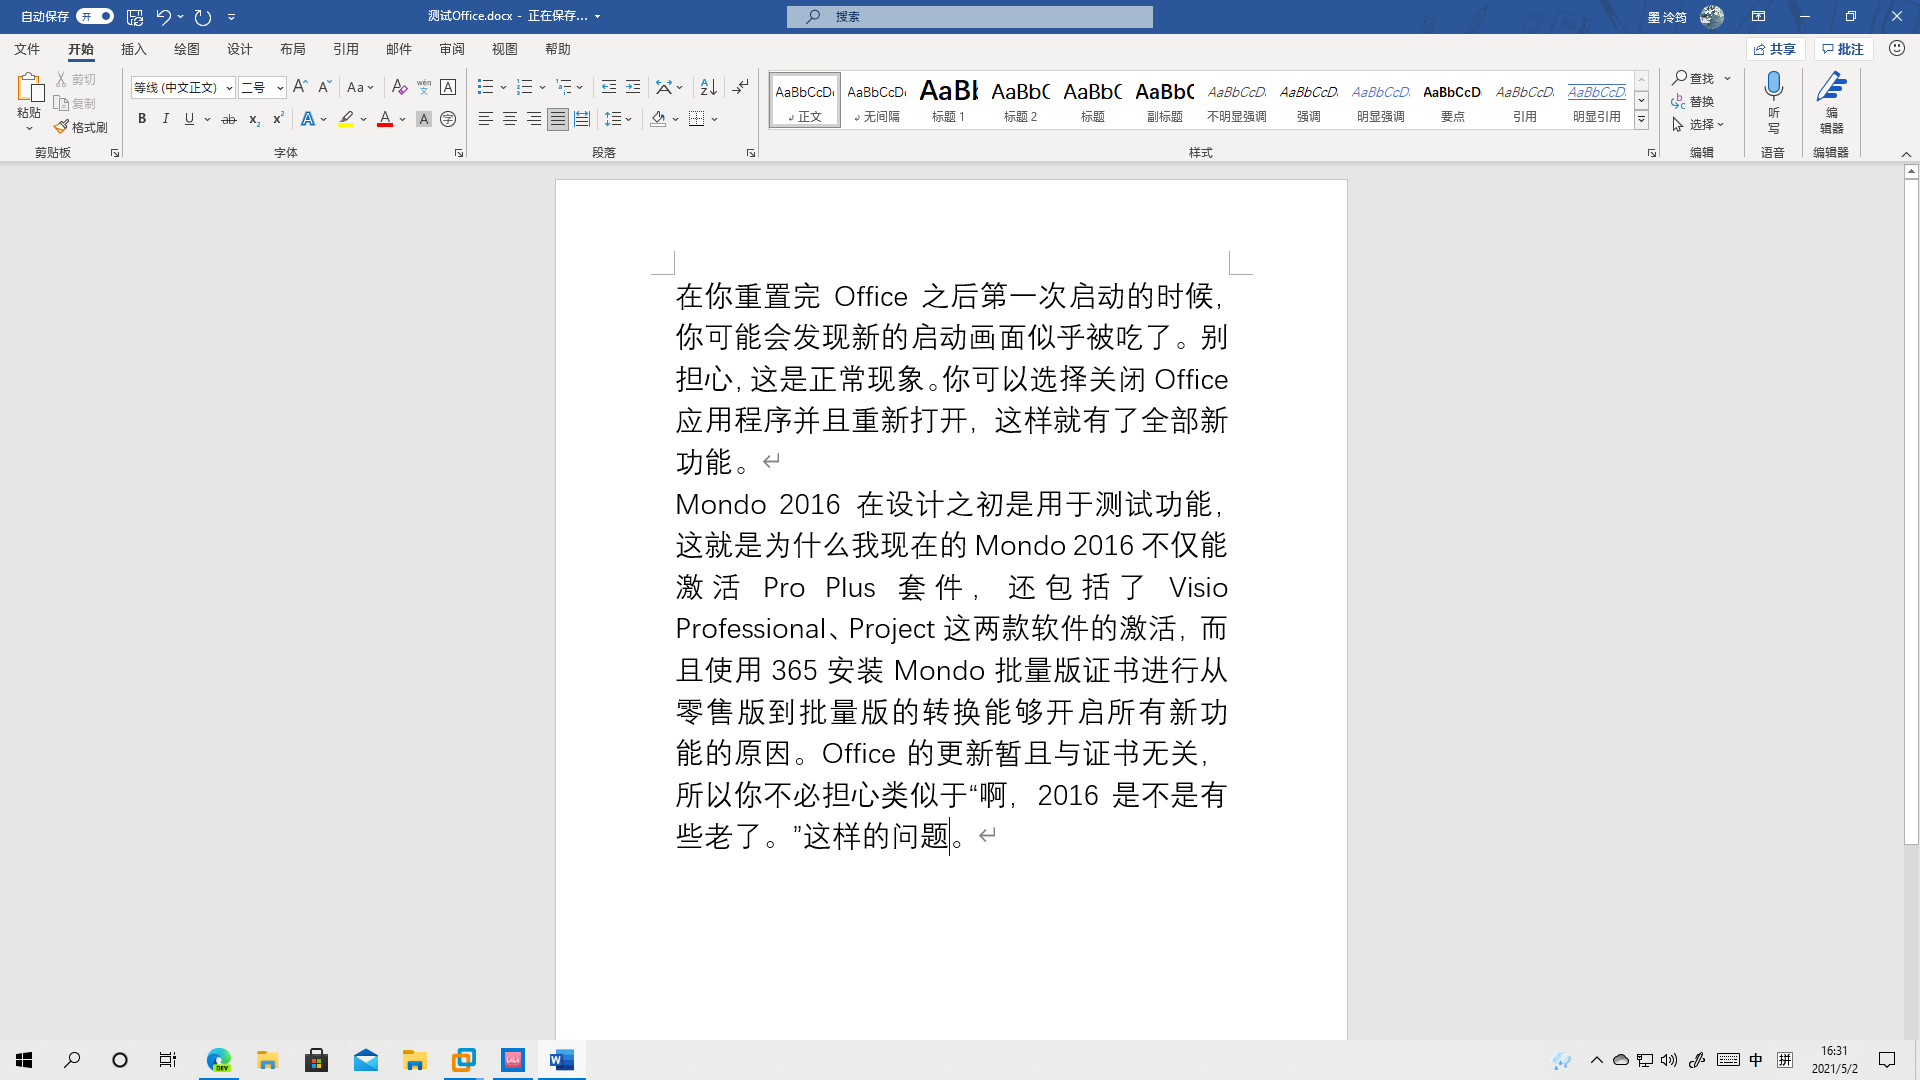The image size is (1920, 1080).
Task: Apply the 标题 1 style
Action: (x=948, y=100)
